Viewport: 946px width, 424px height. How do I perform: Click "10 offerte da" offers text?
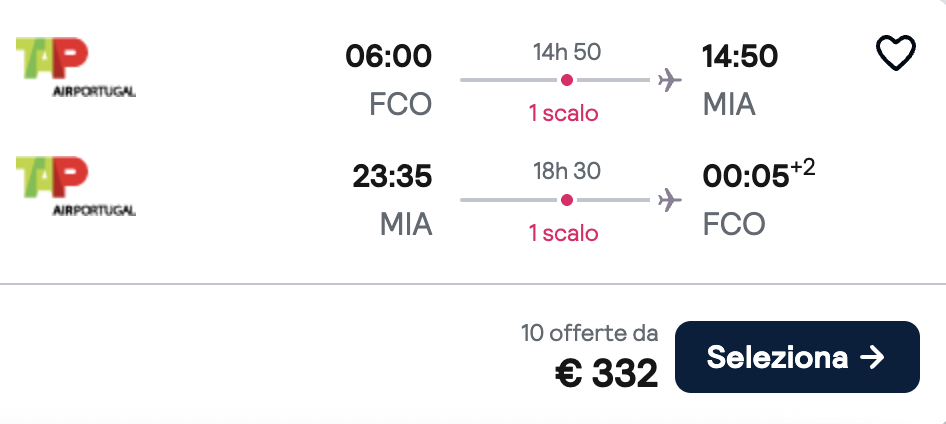pos(590,333)
